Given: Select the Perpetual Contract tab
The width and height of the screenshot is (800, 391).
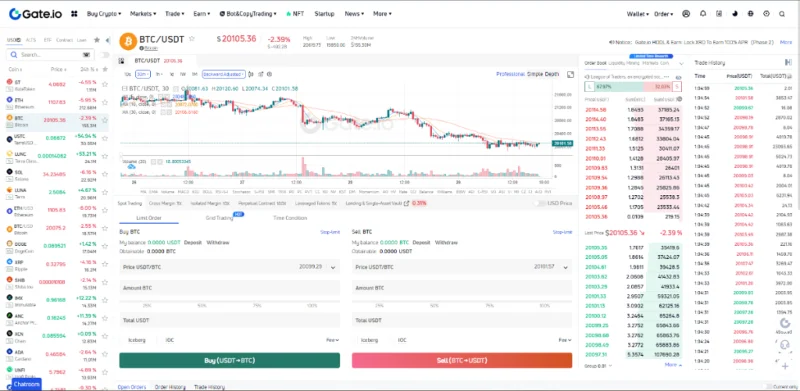Looking at the screenshot, I should click(x=262, y=203).
